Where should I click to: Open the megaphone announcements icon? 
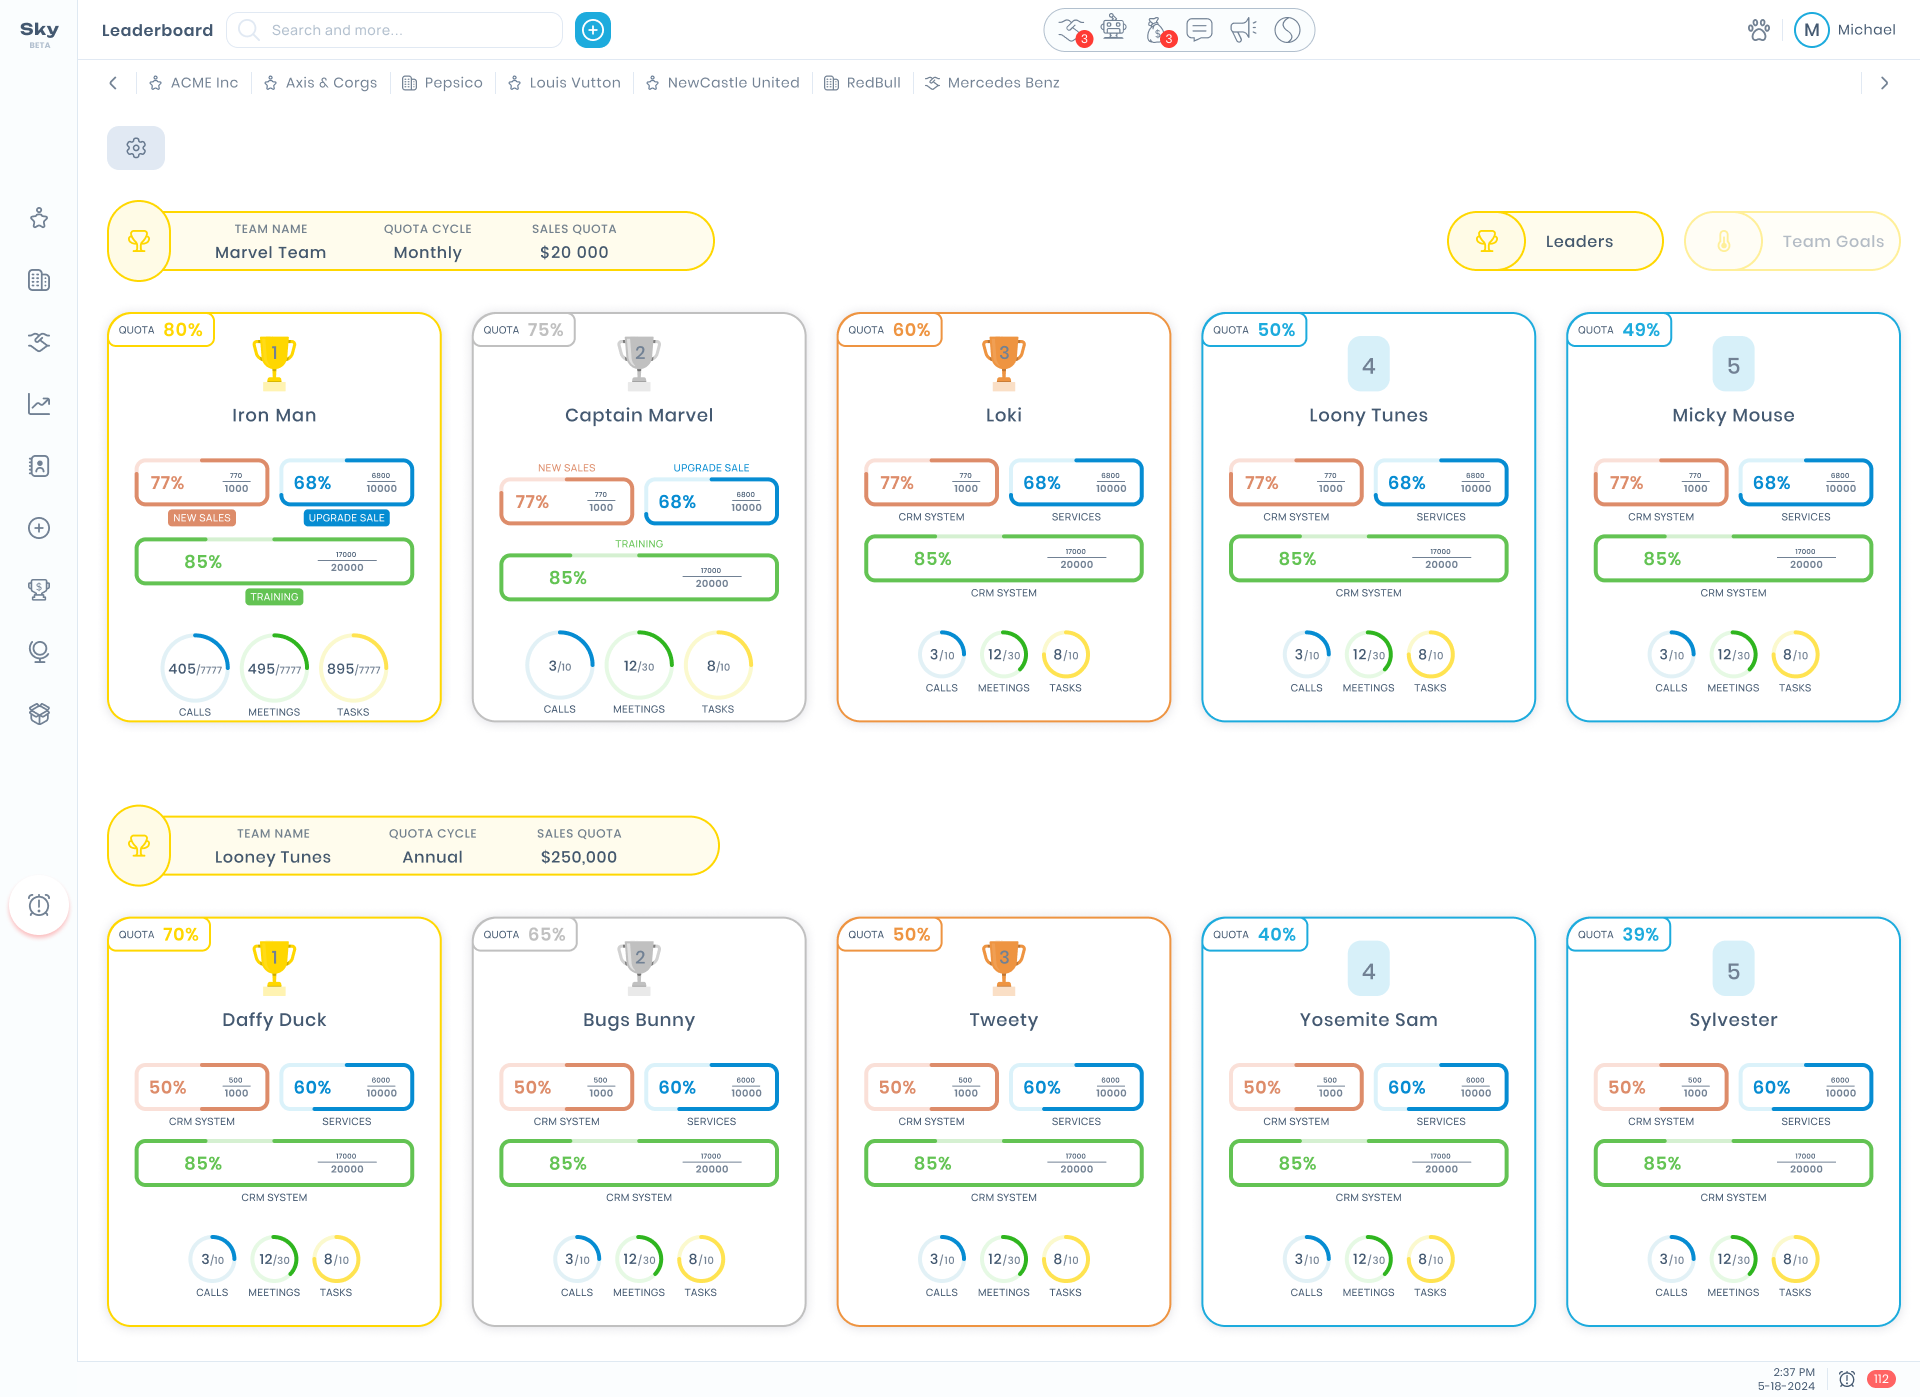pos(1243,29)
